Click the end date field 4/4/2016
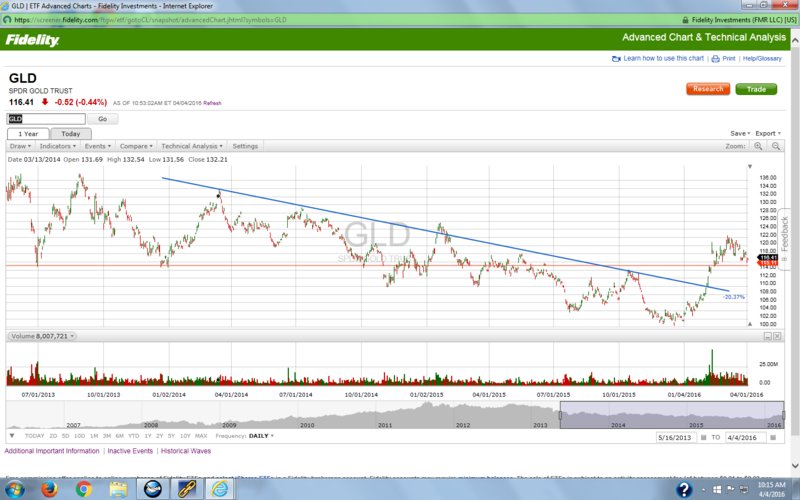800x500 pixels. pos(745,437)
